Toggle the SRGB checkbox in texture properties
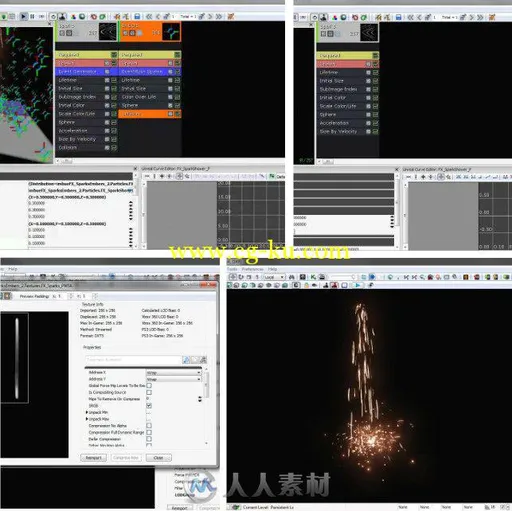 149,406
